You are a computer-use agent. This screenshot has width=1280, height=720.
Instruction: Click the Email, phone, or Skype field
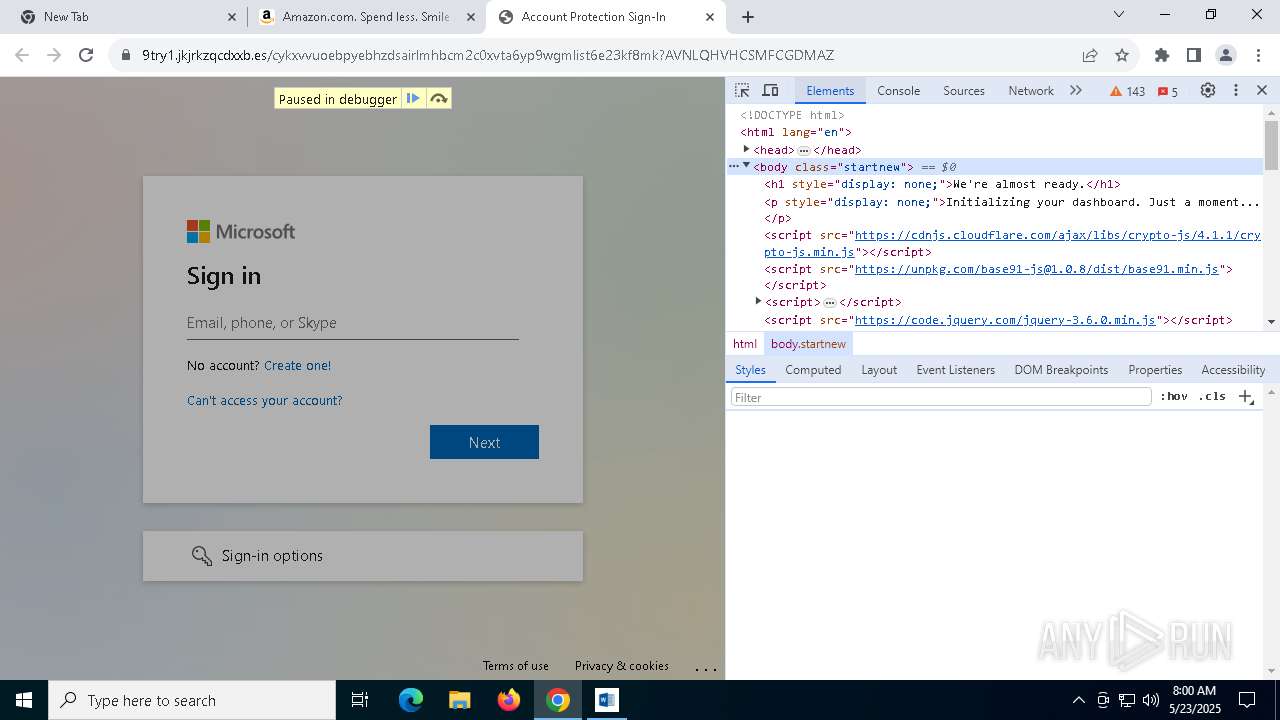pyautogui.click(x=352, y=323)
